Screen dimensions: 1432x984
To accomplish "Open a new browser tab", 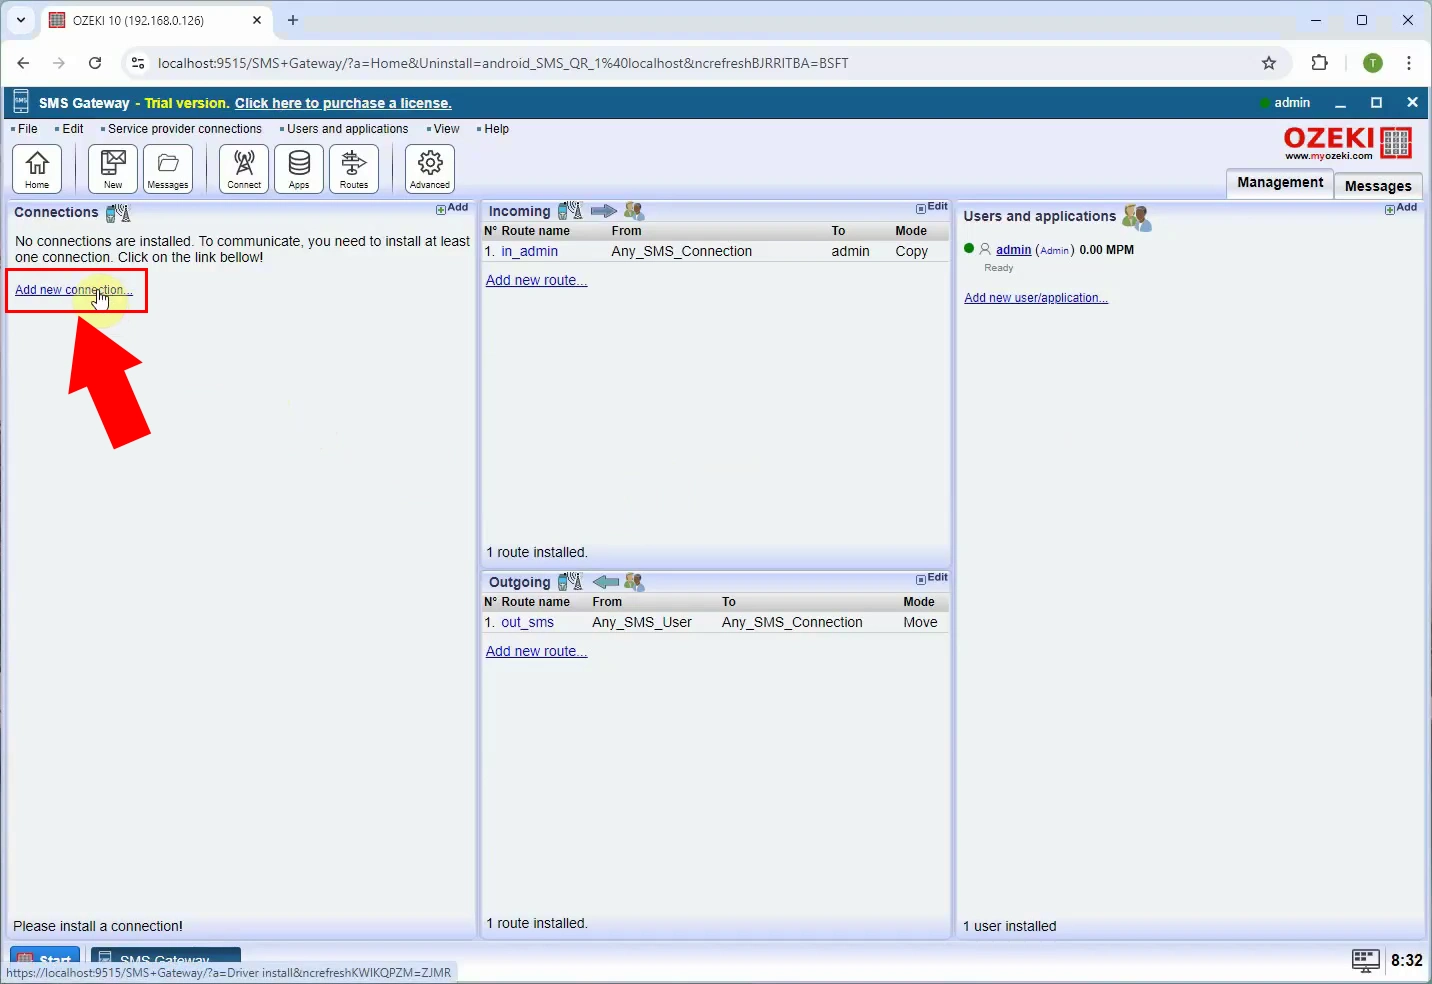I will [293, 20].
